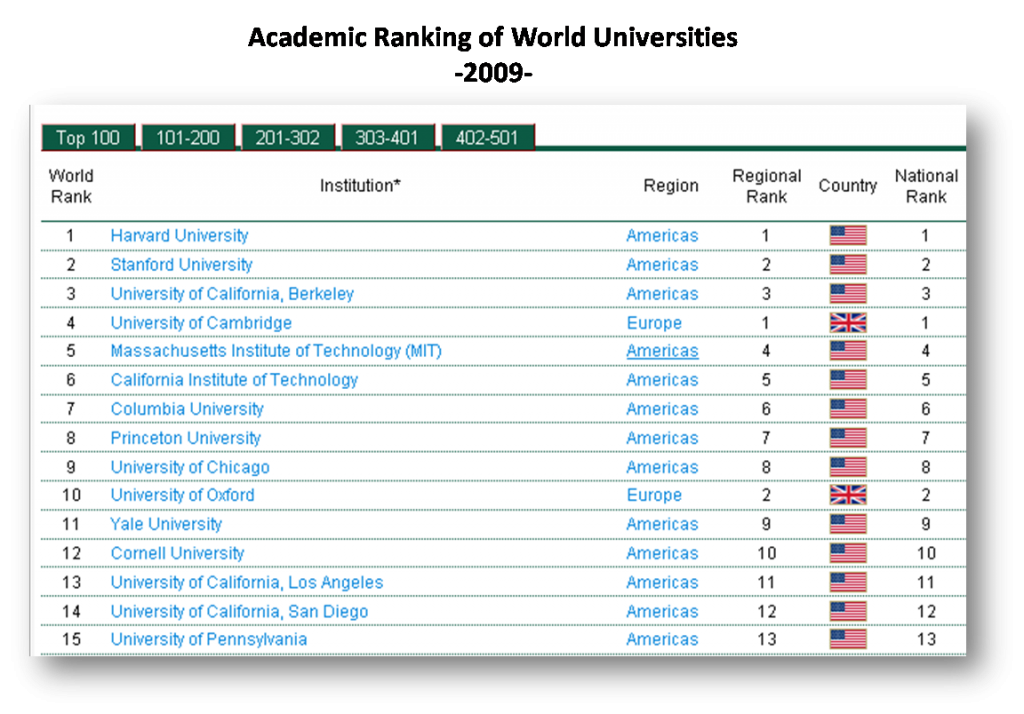Click the University of Cambridge link
The image size is (1024, 714).
(x=201, y=323)
